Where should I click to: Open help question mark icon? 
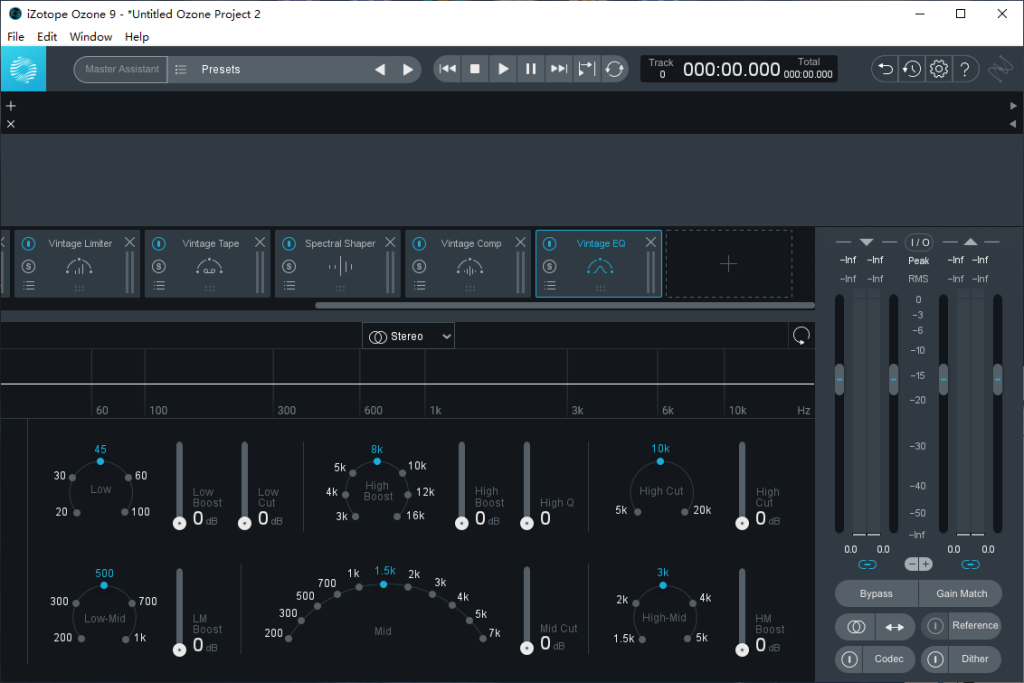(965, 69)
